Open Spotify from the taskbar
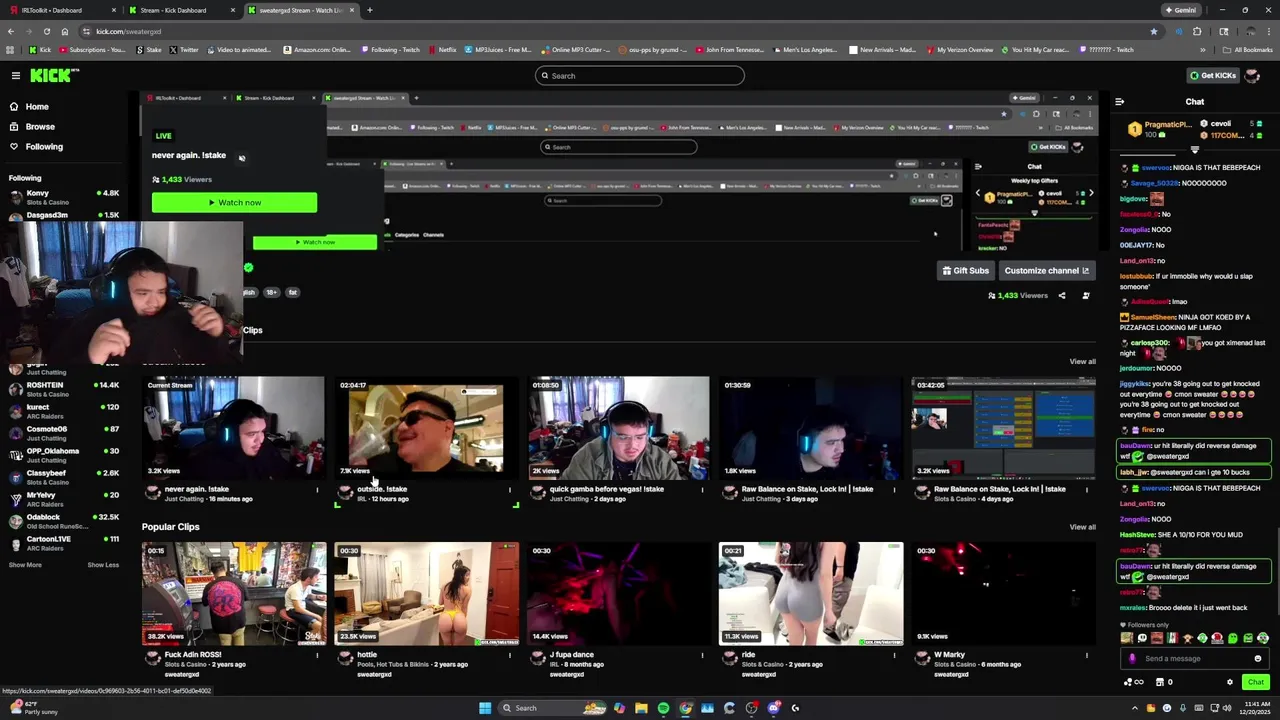This screenshot has width=1280, height=720. point(663,708)
